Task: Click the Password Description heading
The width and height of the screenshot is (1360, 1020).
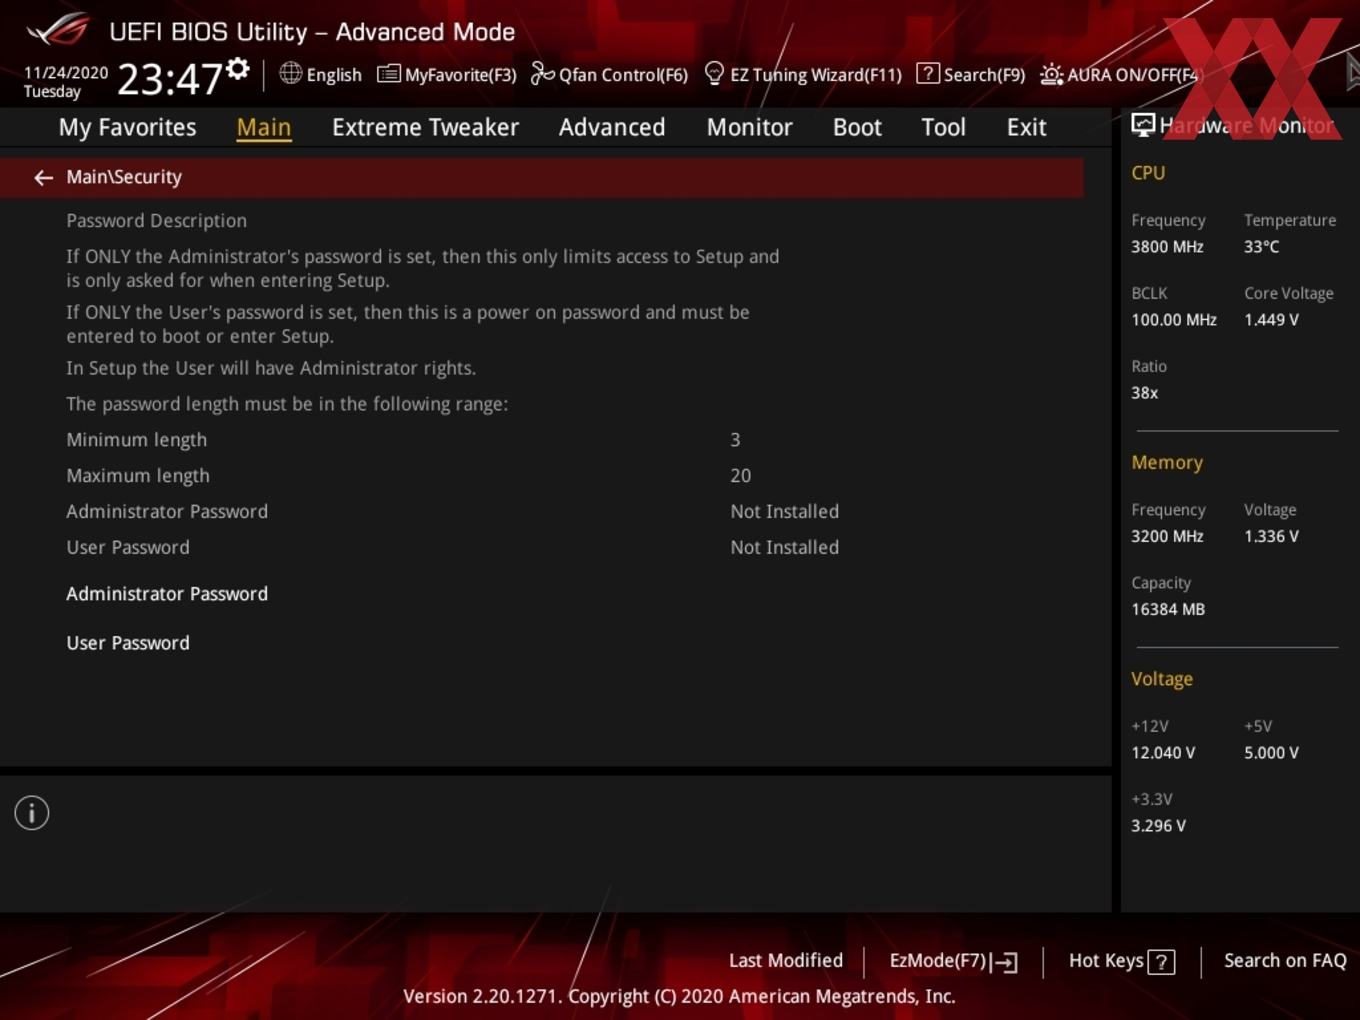Action: (x=156, y=221)
